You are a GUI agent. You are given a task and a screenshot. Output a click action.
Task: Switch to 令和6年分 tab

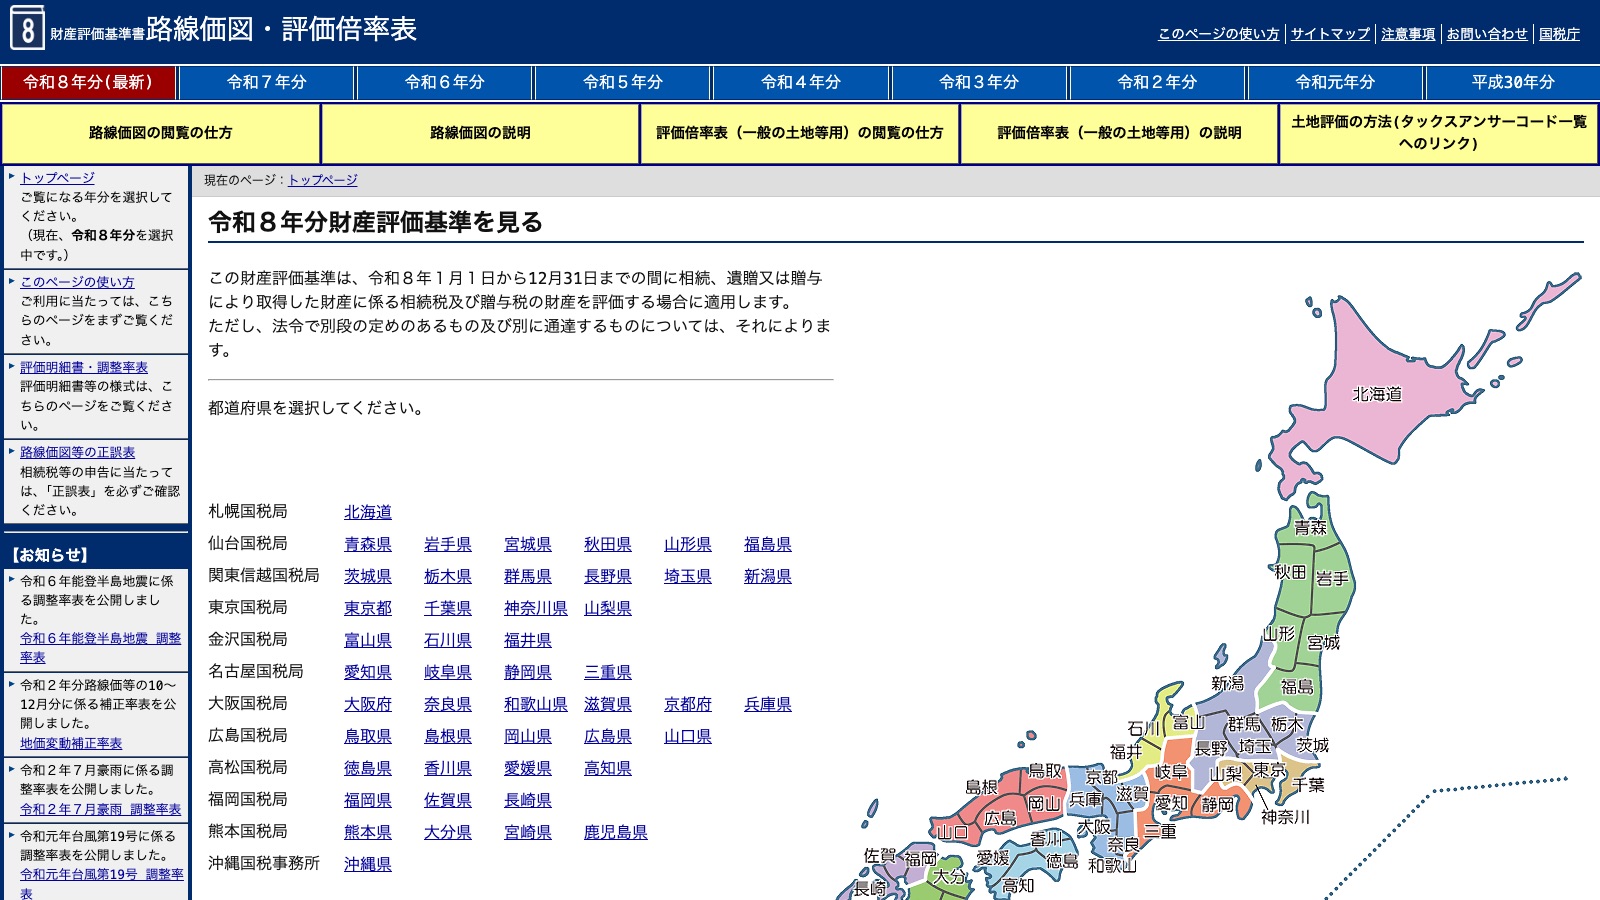[445, 82]
